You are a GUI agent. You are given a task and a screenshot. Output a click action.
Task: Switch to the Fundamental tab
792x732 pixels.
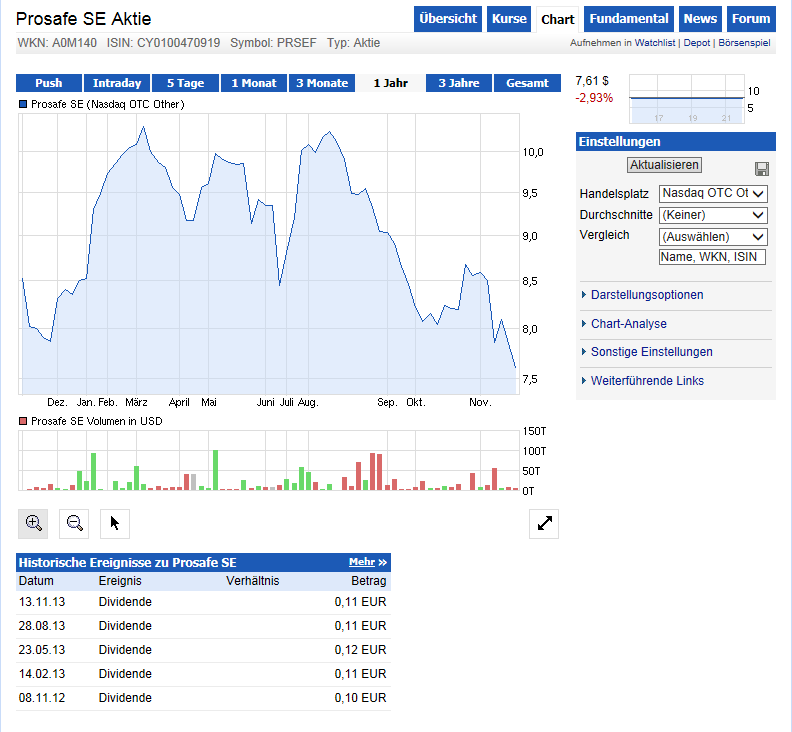pyautogui.click(x=629, y=19)
